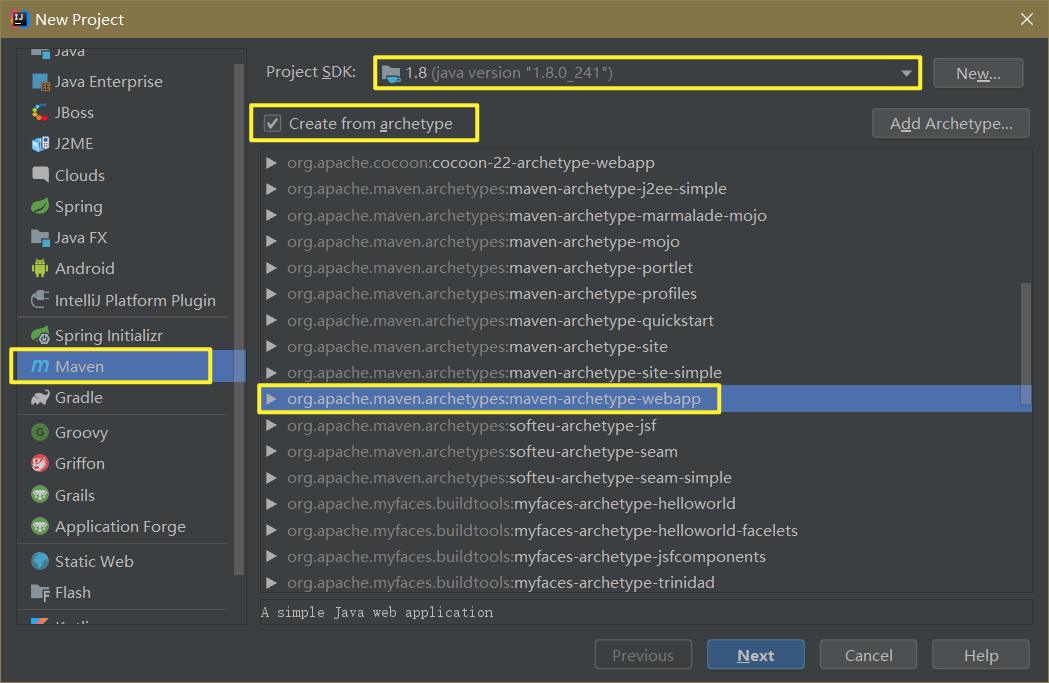
Task: Click the Gradle elephant icon
Action: (x=40, y=397)
